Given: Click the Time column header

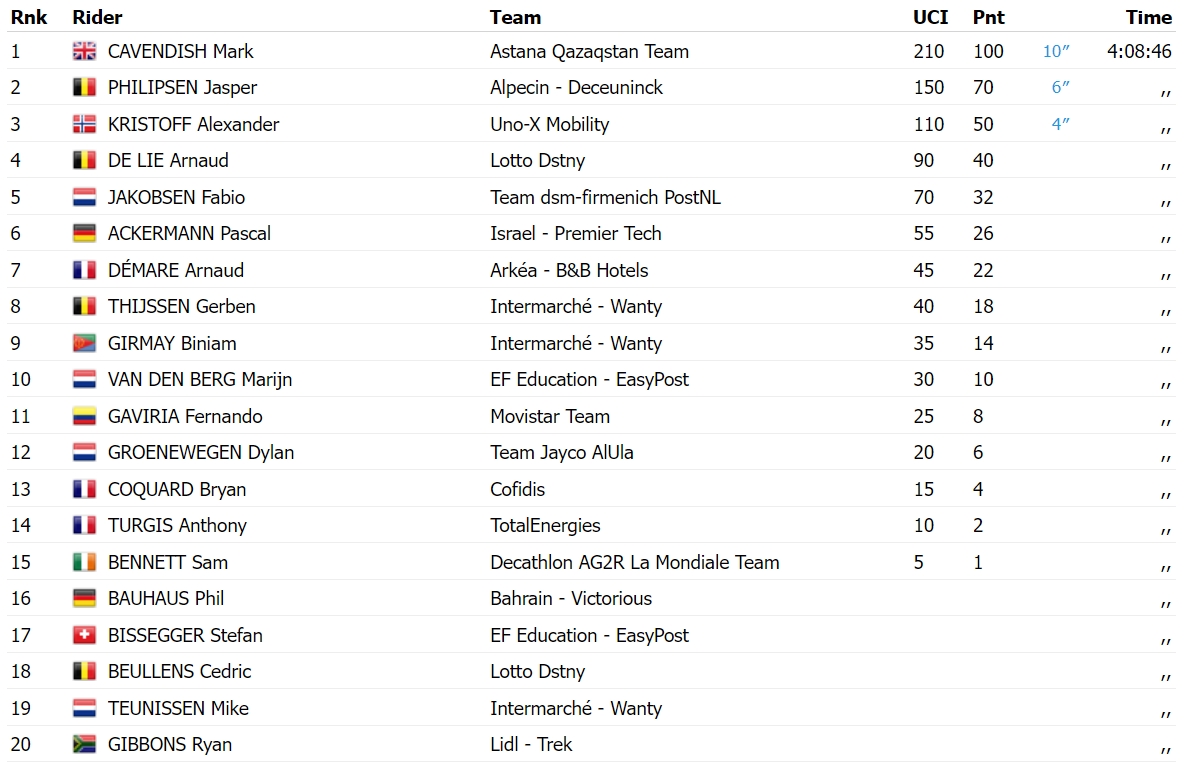Looking at the screenshot, I should pyautogui.click(x=1148, y=17).
